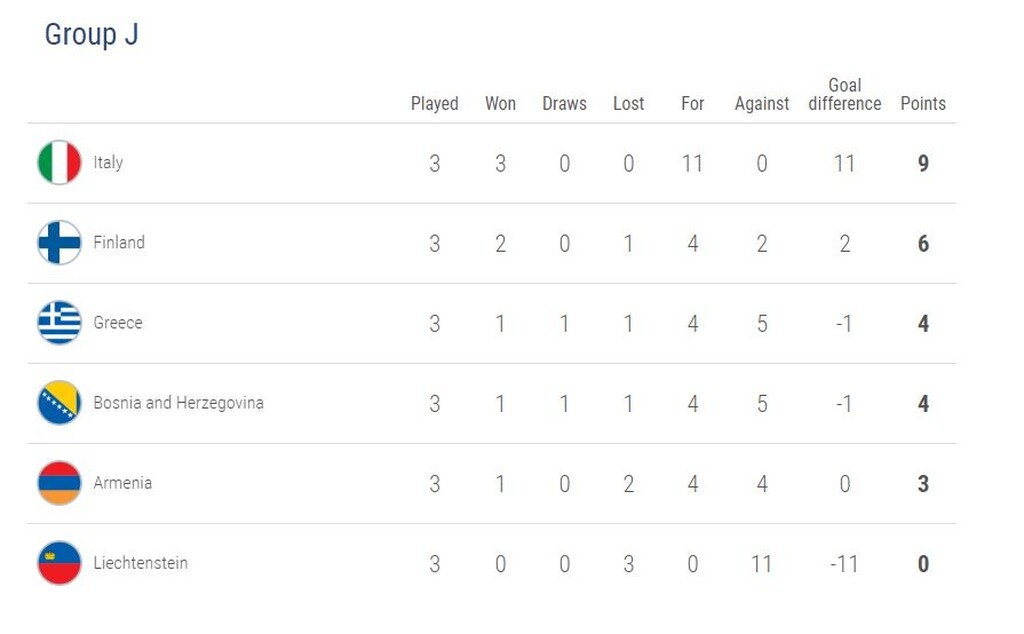Click the Armenia flag icon
The height and width of the screenshot is (634, 1024).
point(59,483)
